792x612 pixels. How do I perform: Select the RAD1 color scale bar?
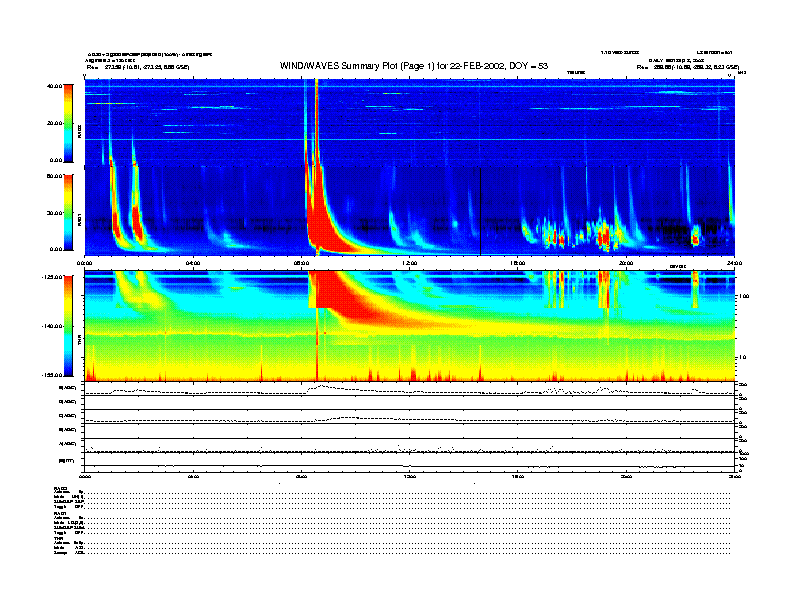68,213
